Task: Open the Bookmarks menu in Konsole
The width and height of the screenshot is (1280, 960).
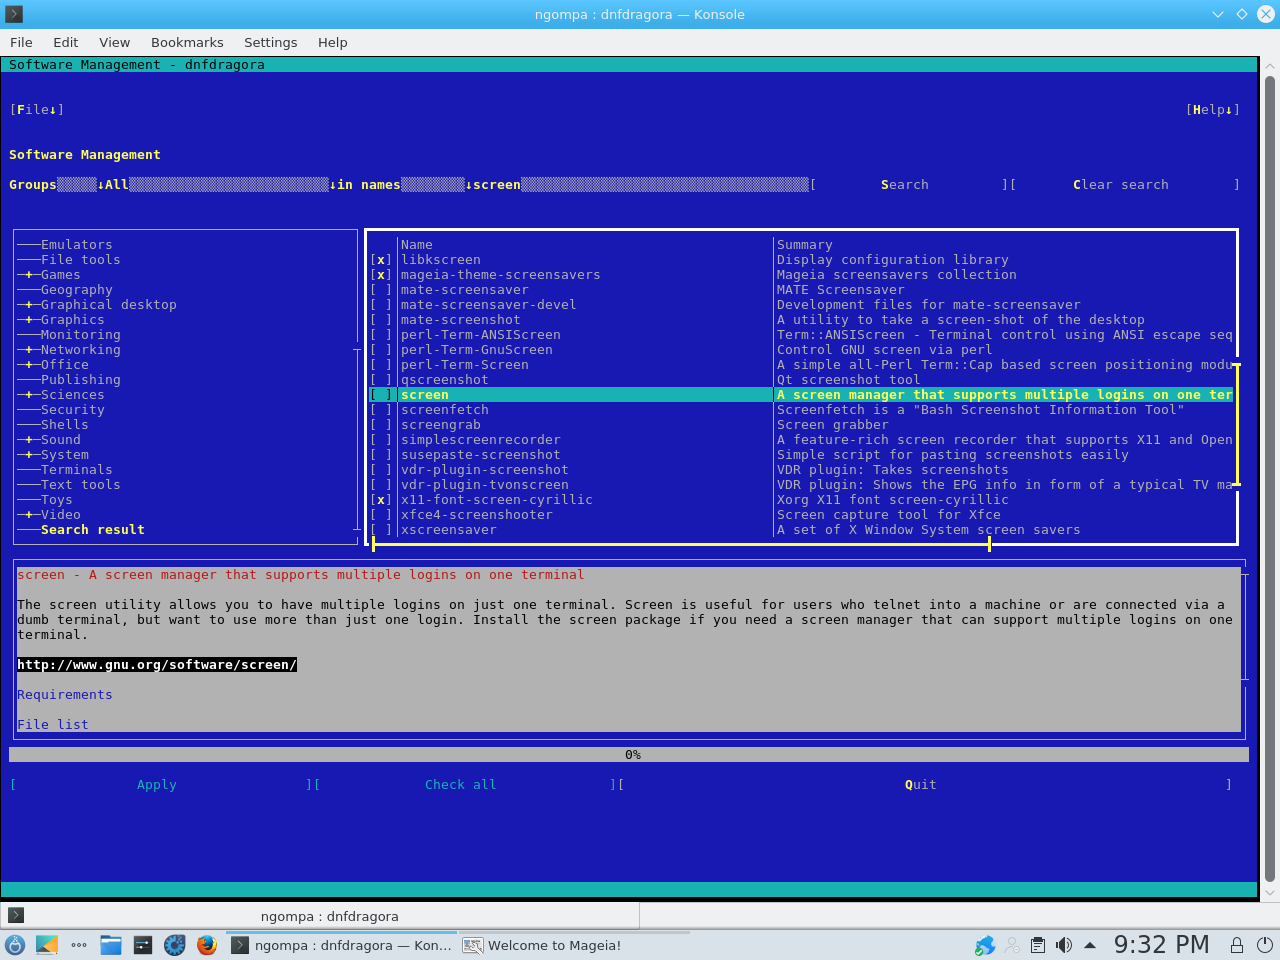Action: point(187,42)
